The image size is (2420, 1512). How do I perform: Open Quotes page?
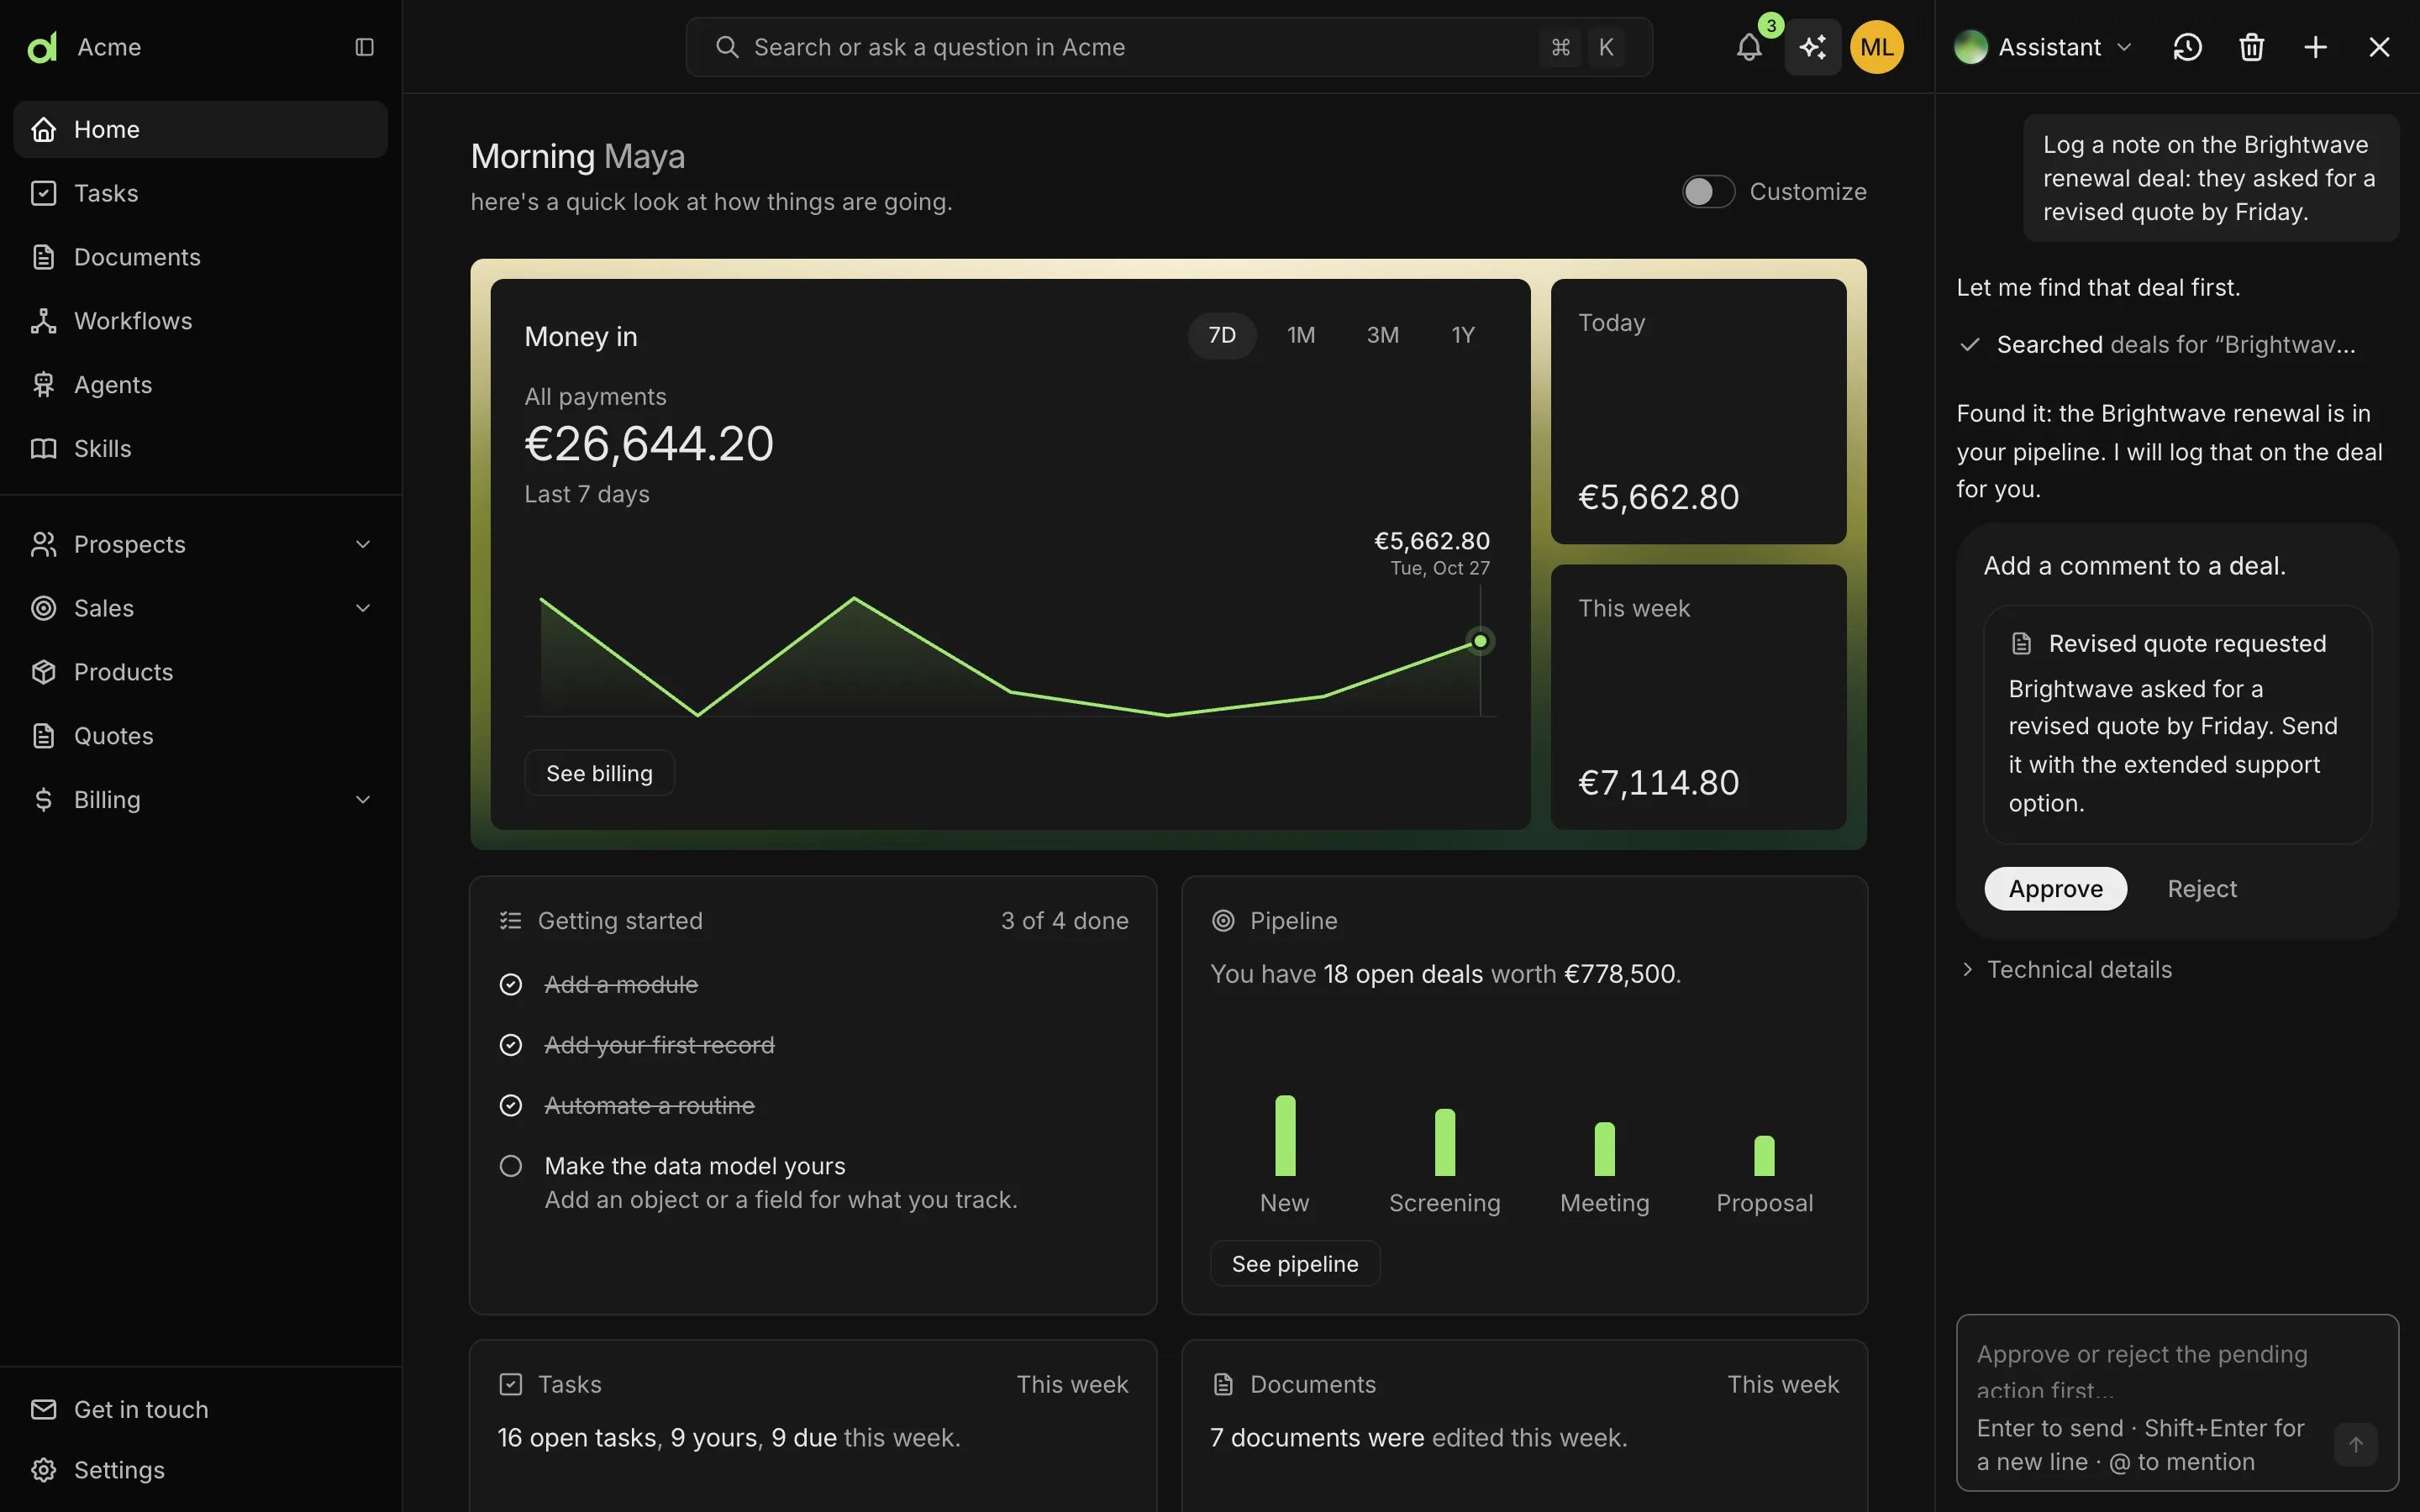coord(200,736)
